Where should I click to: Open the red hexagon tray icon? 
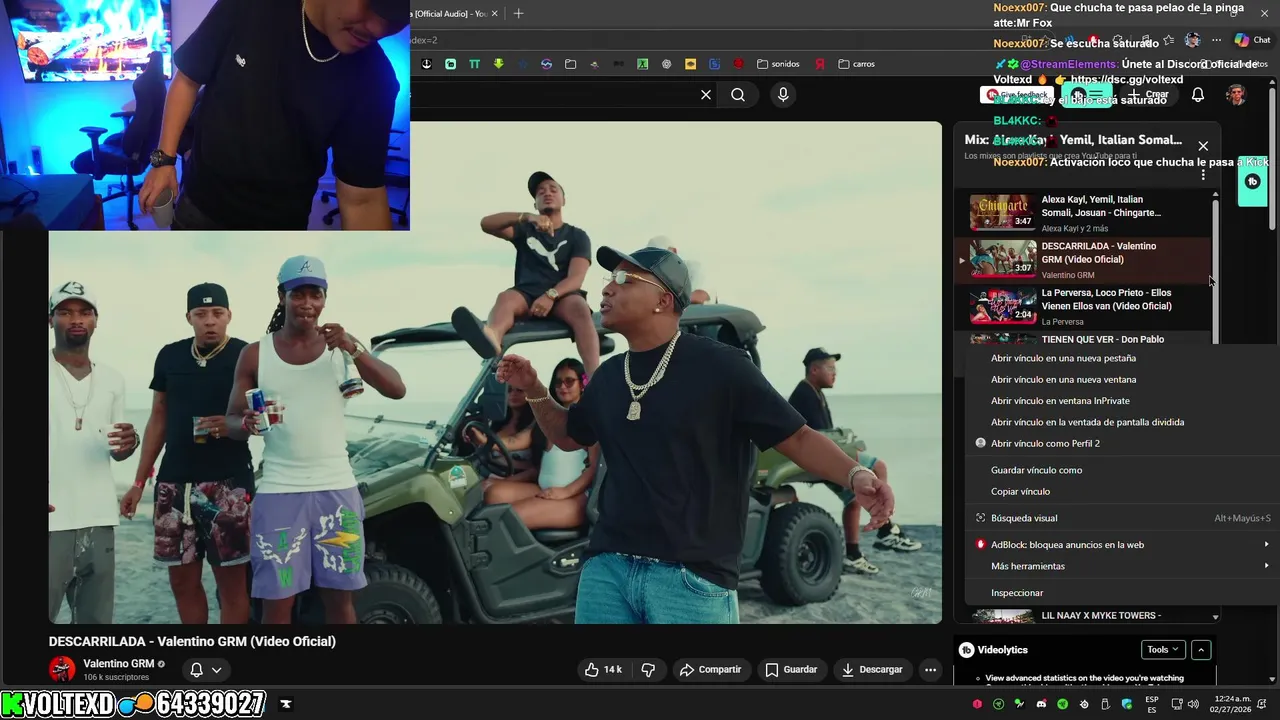coord(977,704)
